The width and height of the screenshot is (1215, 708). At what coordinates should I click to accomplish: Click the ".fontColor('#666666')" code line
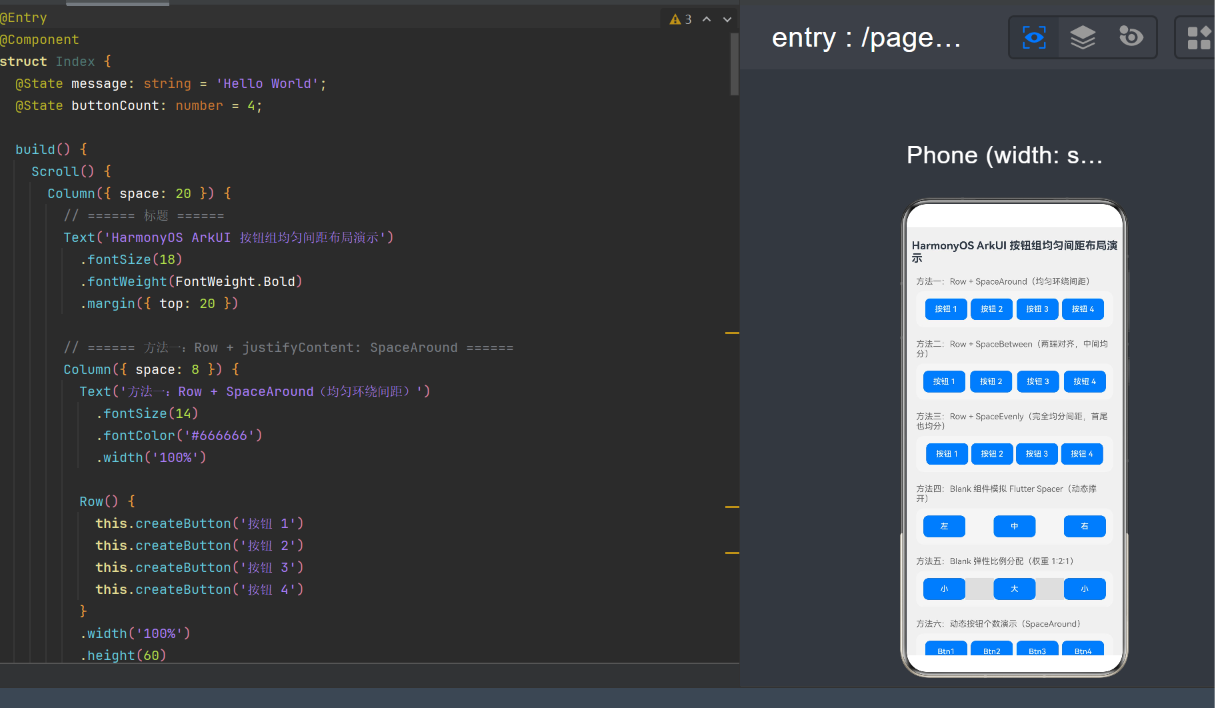(179, 435)
